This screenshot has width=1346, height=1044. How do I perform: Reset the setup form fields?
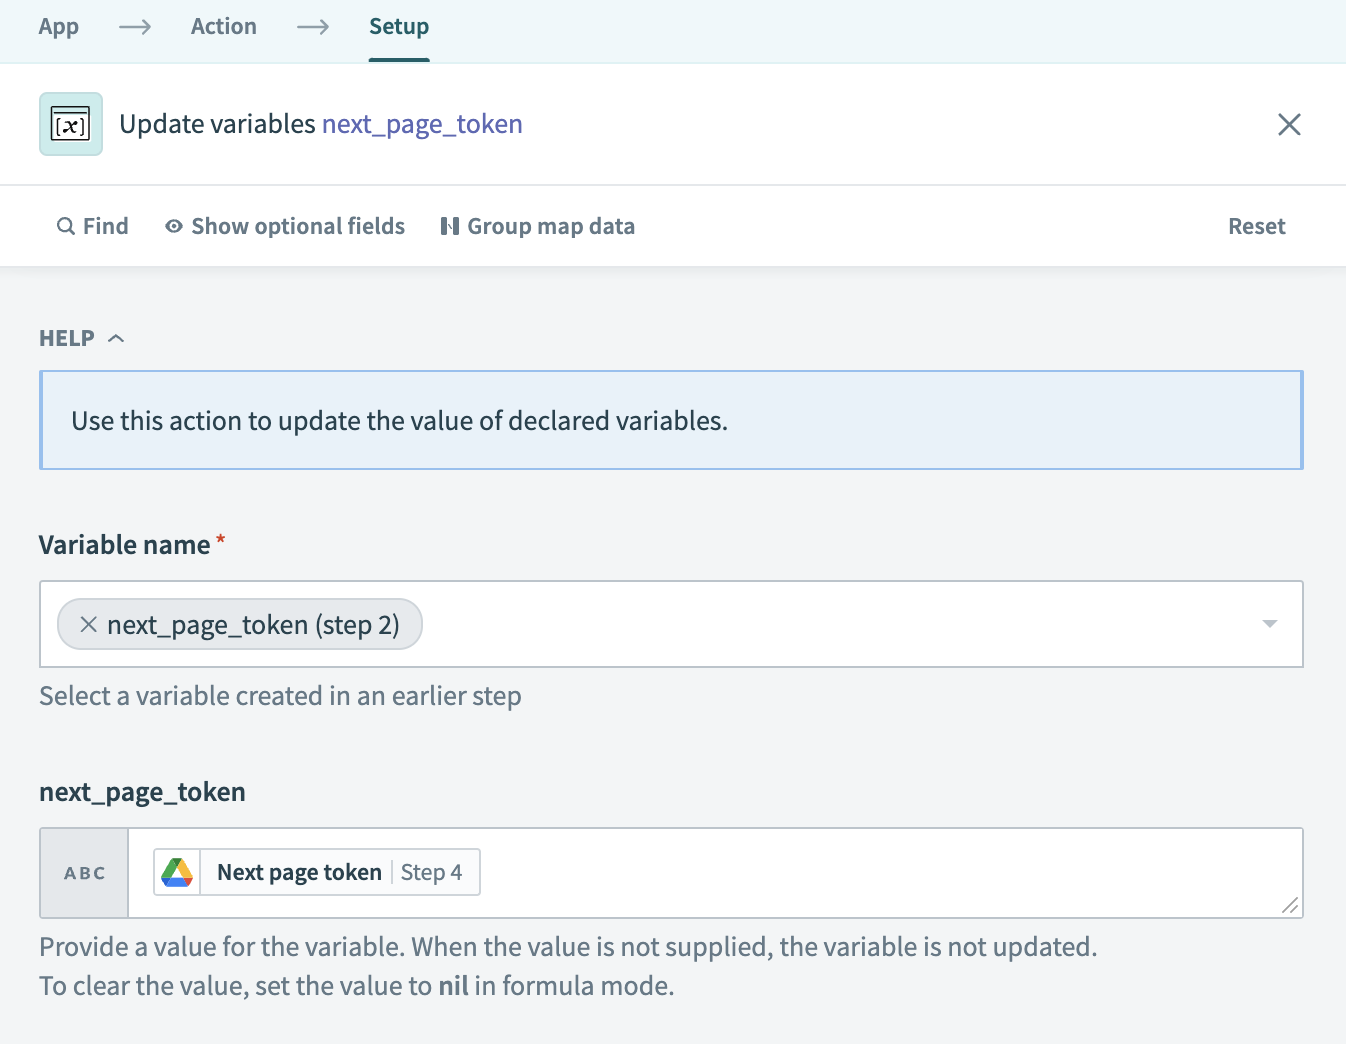coord(1256,226)
